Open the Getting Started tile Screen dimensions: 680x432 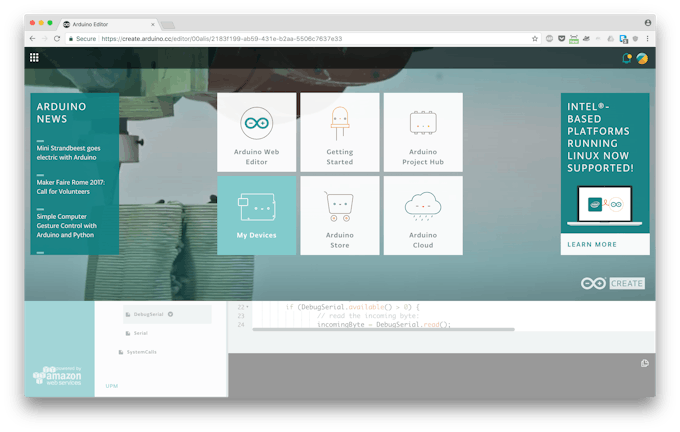click(340, 132)
